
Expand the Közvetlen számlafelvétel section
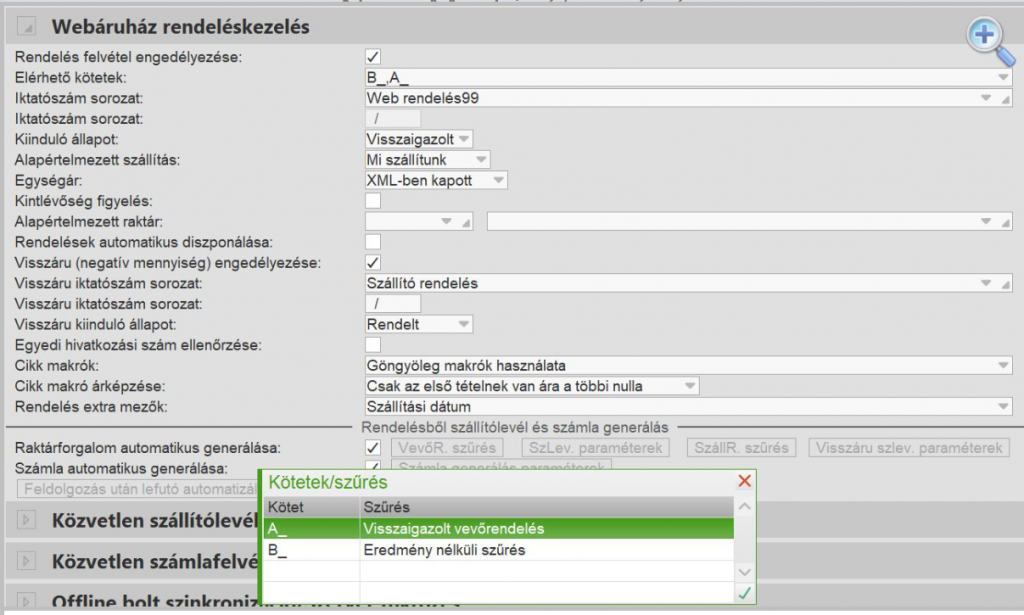coord(27,561)
